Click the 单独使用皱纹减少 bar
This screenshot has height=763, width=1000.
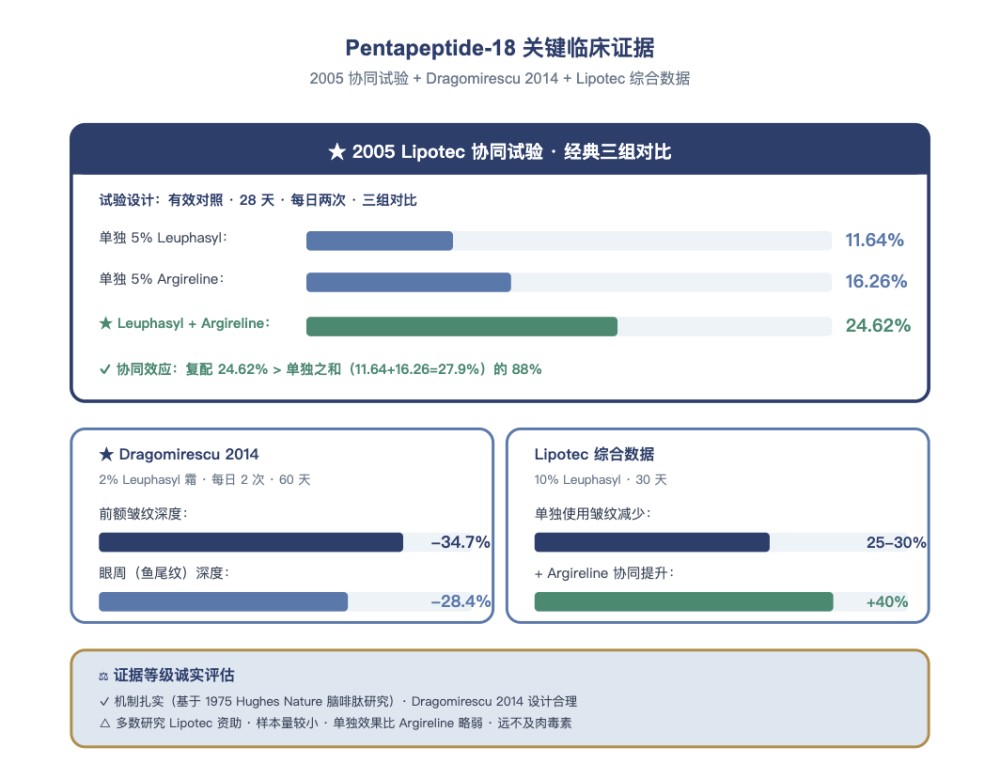tap(652, 542)
